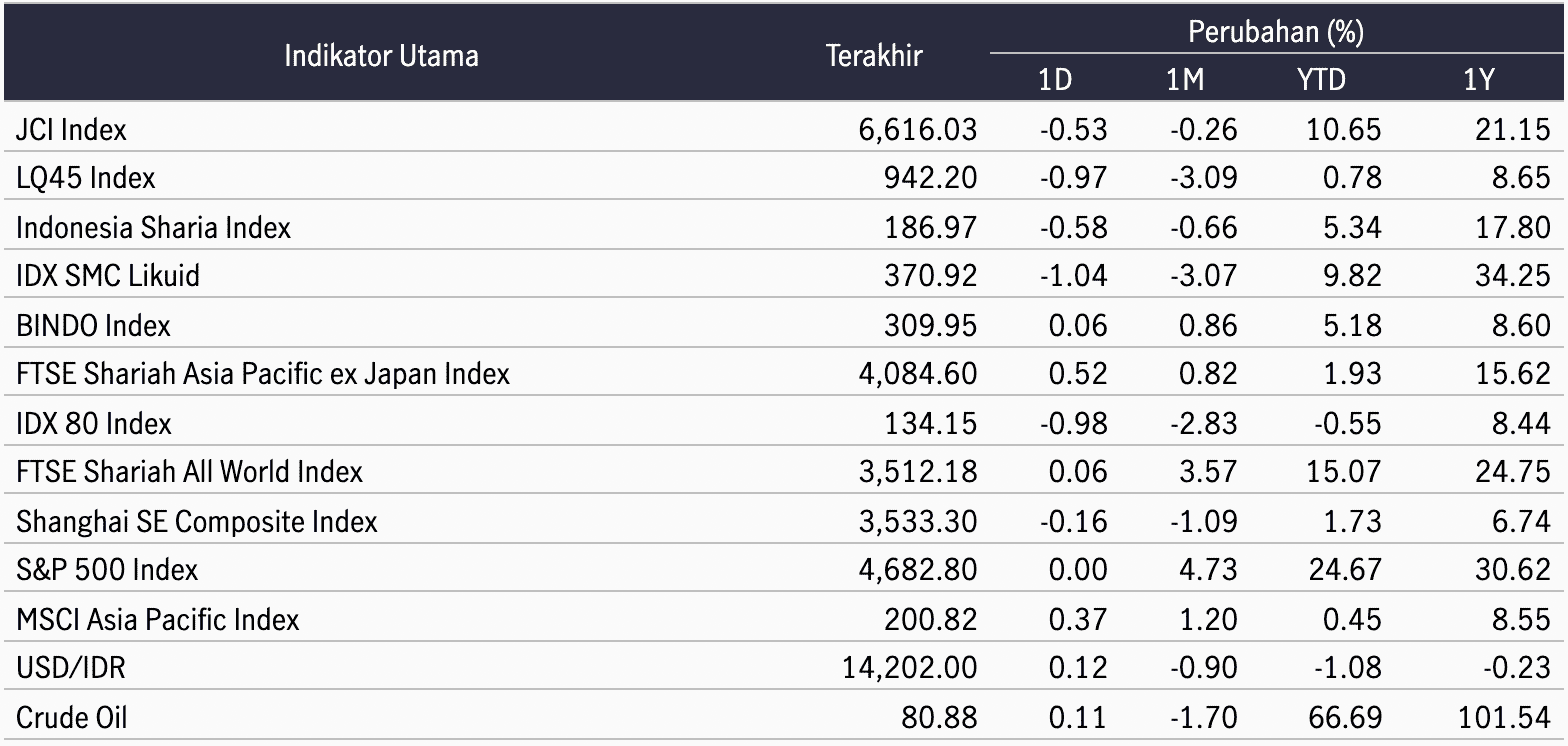Click the FTSE Shariah All World Index
The height and width of the screenshot is (746, 1568).
[x=189, y=471]
